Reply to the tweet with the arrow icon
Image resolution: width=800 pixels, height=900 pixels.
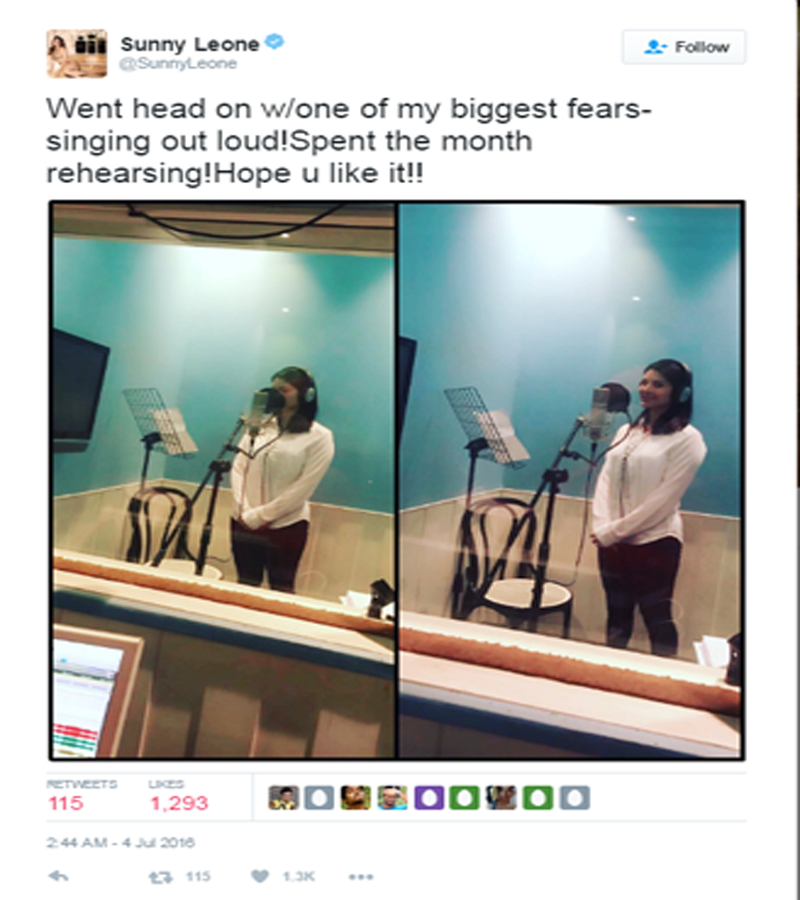pos(59,876)
